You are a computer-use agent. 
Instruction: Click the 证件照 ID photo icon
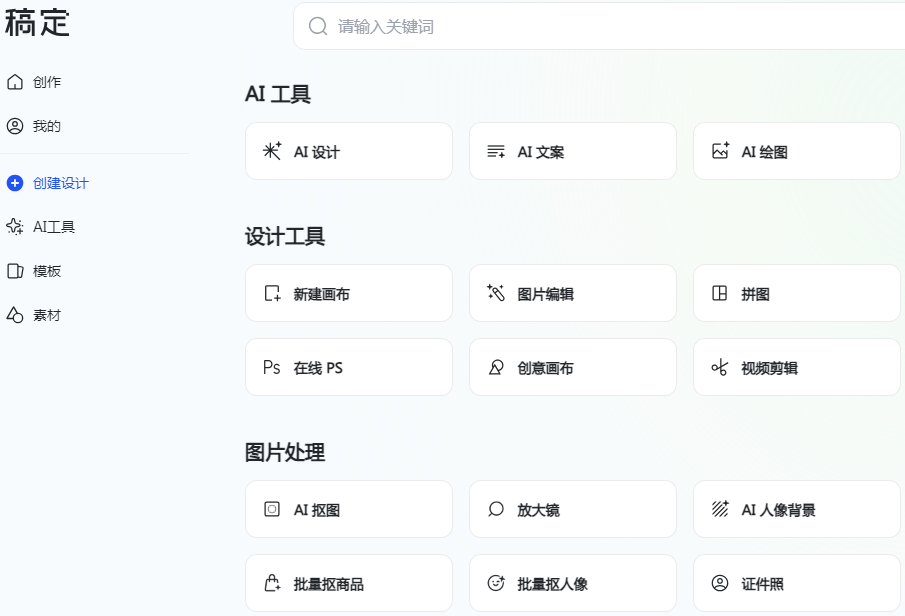720,584
